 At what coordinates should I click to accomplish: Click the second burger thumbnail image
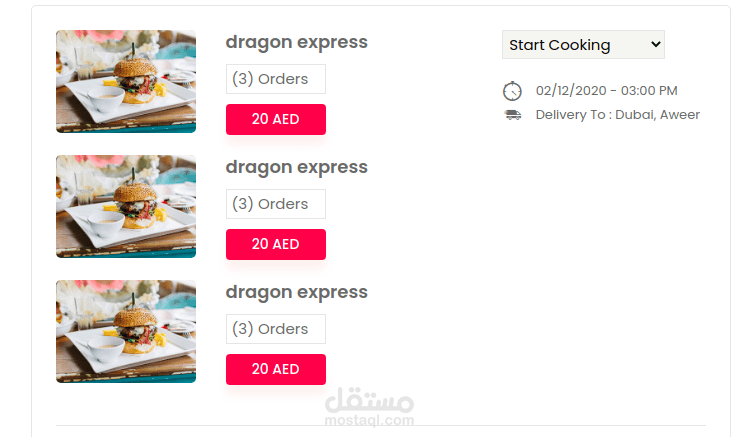[x=126, y=206]
